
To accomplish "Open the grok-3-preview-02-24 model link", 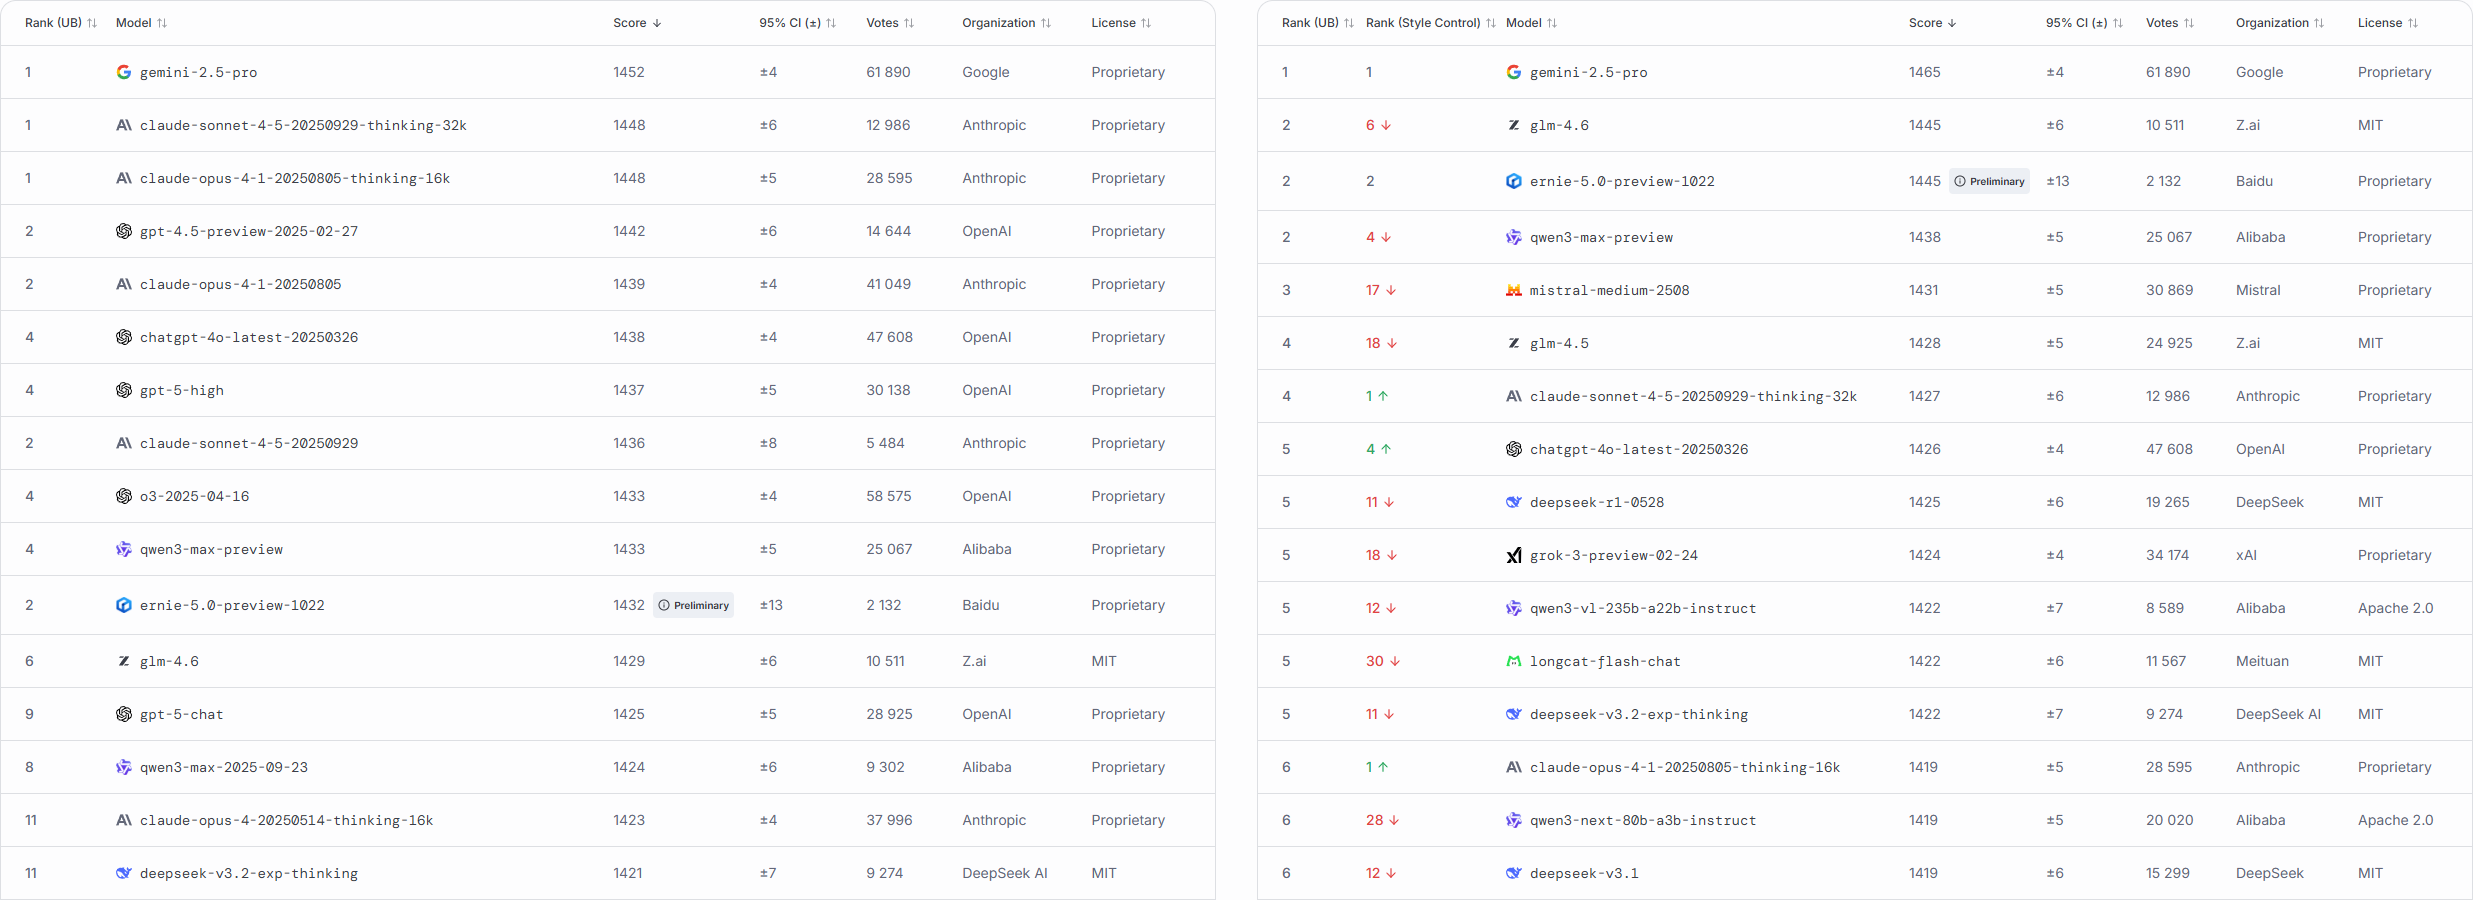I will coord(1613,555).
